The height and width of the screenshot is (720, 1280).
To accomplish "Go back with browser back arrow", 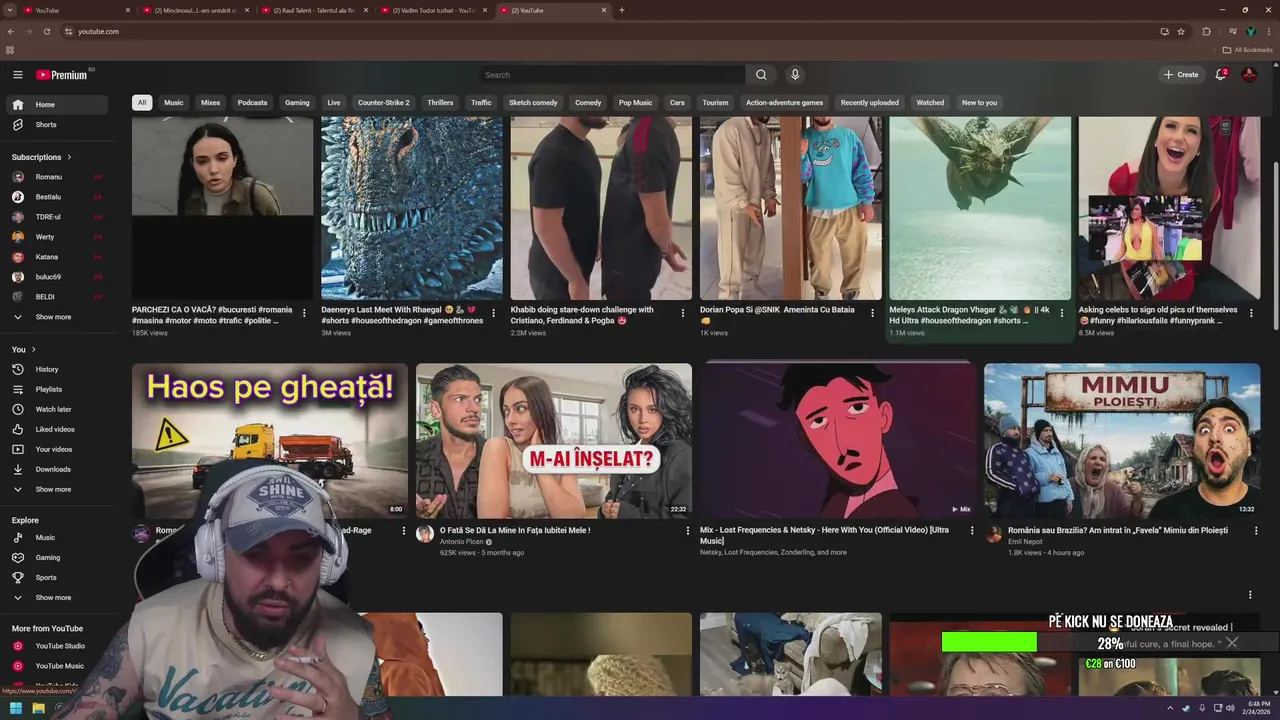I will (11, 31).
